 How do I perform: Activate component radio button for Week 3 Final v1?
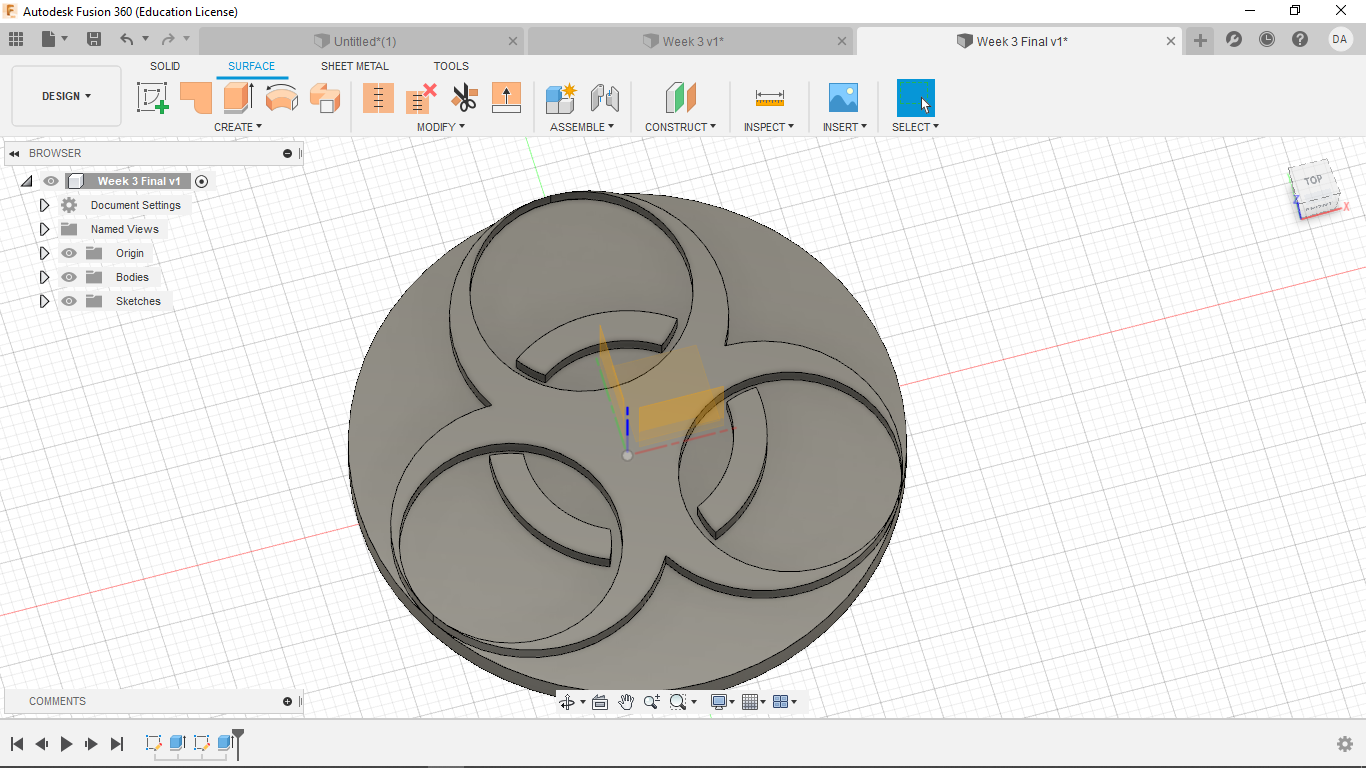202,181
